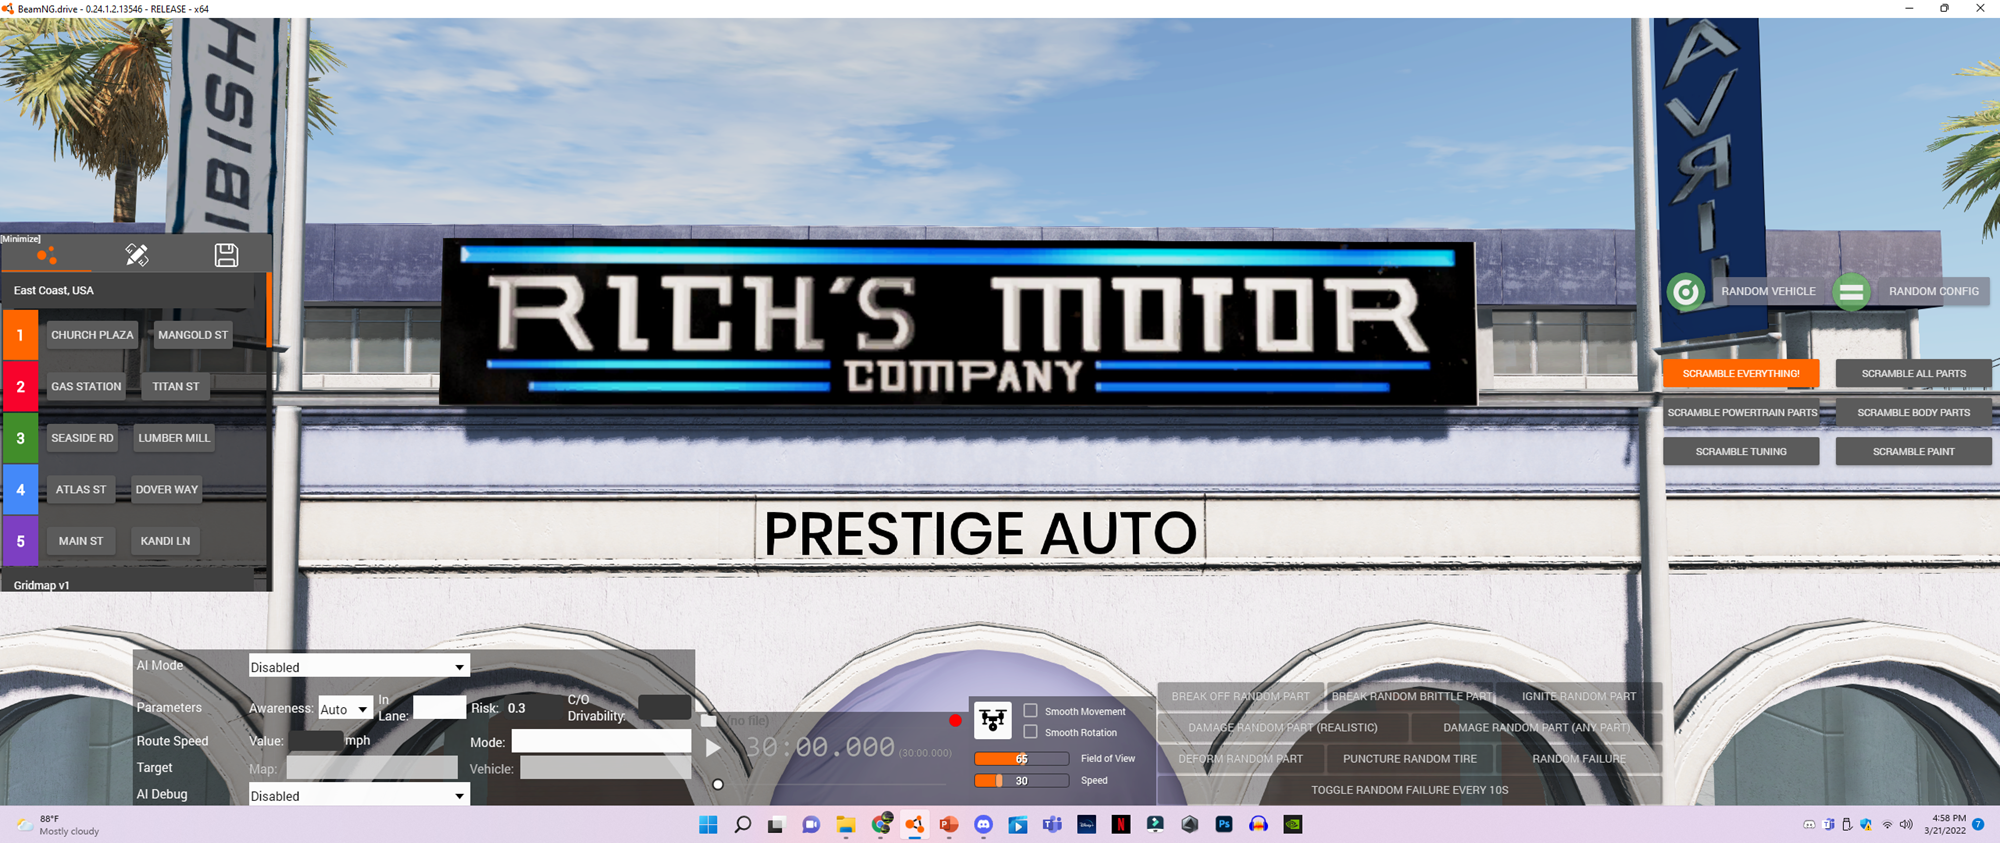The image size is (2000, 843).
Task: Focus the In Lane input field
Action: pos(440,707)
